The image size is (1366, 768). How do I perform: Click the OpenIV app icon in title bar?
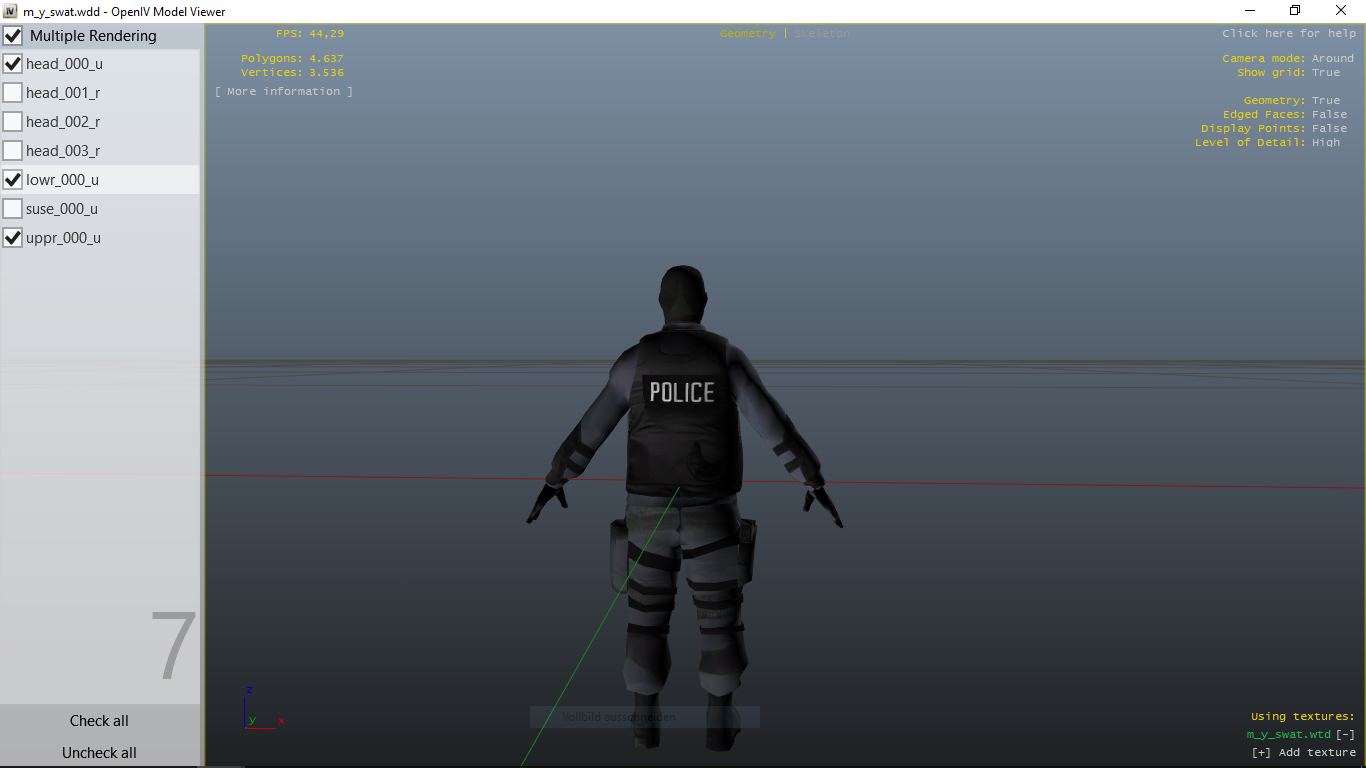(x=10, y=11)
